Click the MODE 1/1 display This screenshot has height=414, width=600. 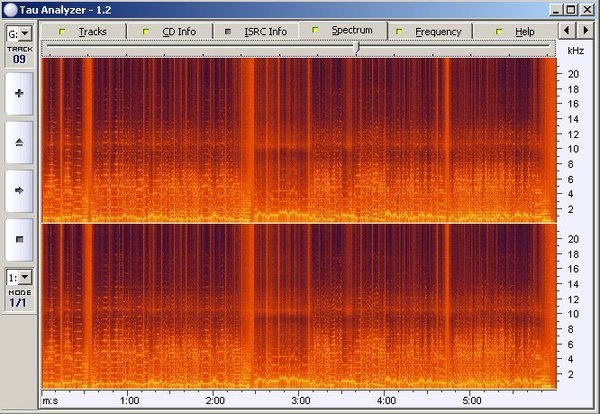18,303
